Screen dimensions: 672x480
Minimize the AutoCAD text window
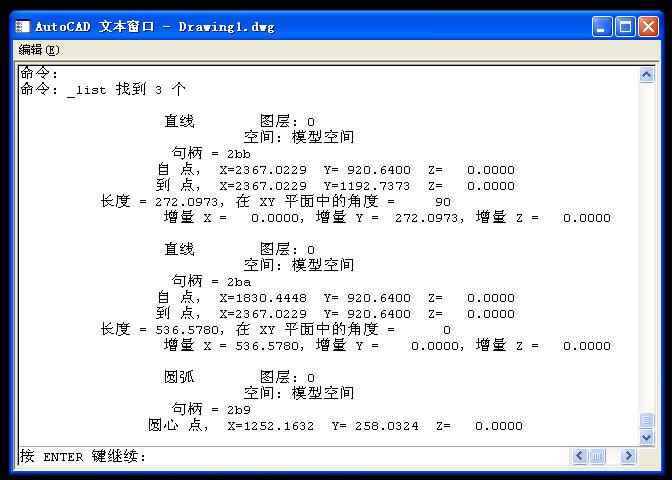[602, 27]
